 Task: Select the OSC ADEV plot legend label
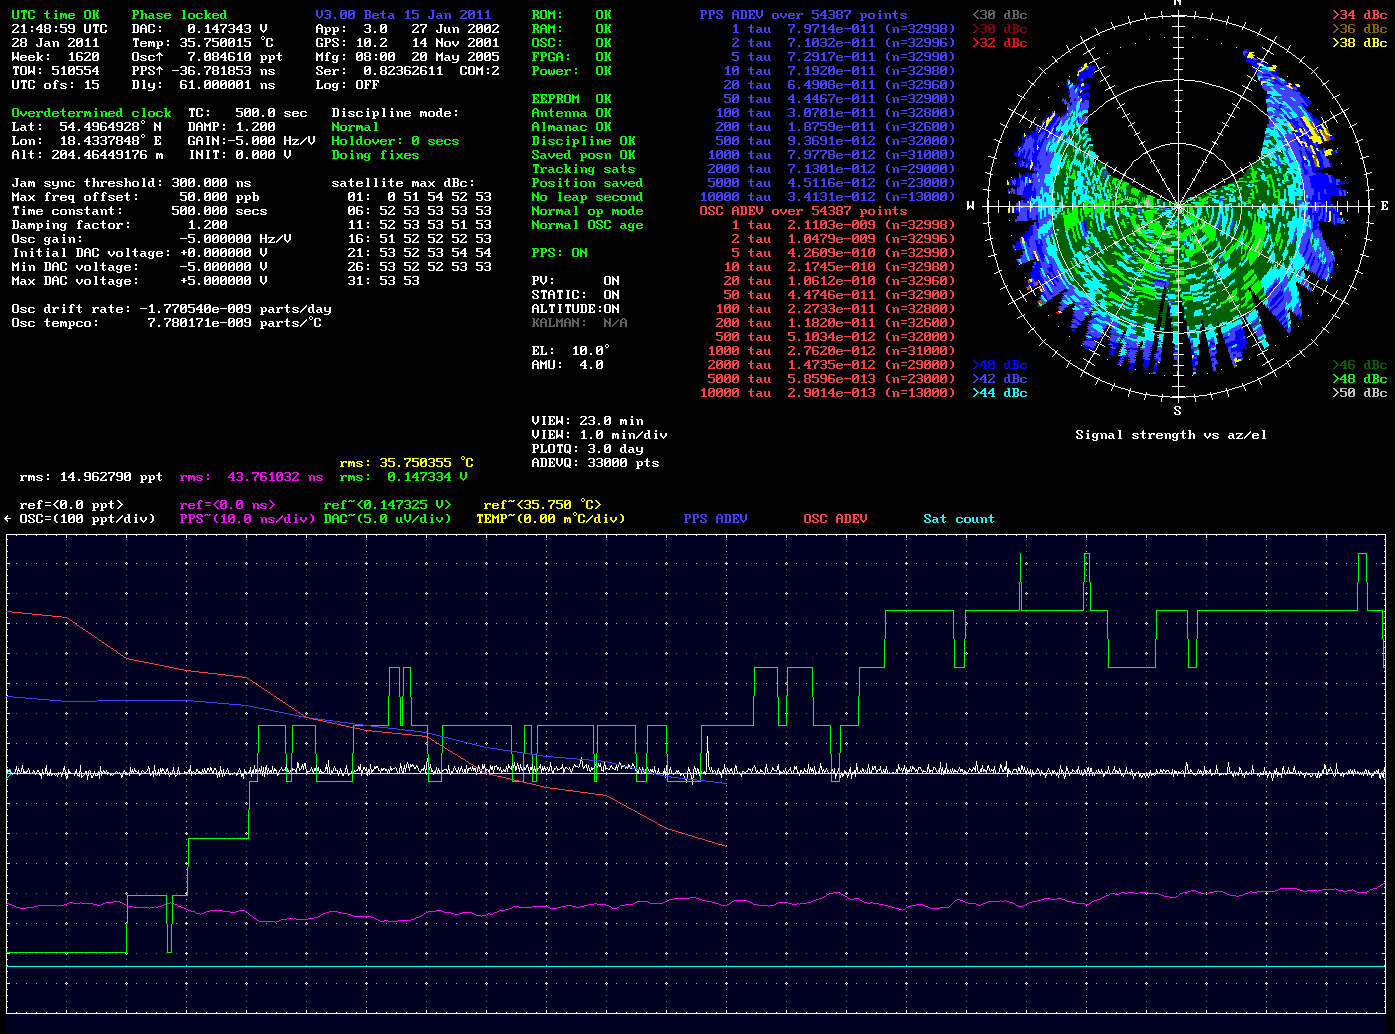point(835,519)
